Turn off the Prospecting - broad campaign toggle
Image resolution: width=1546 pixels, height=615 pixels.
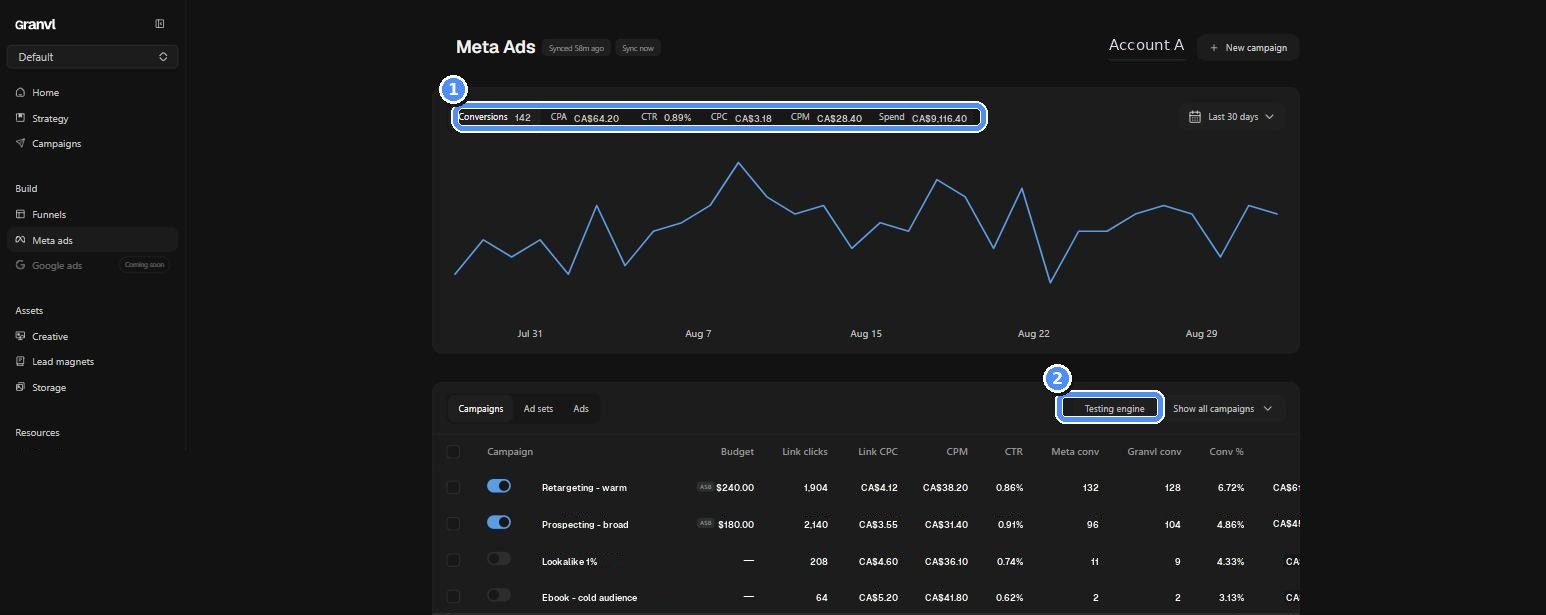(x=499, y=522)
